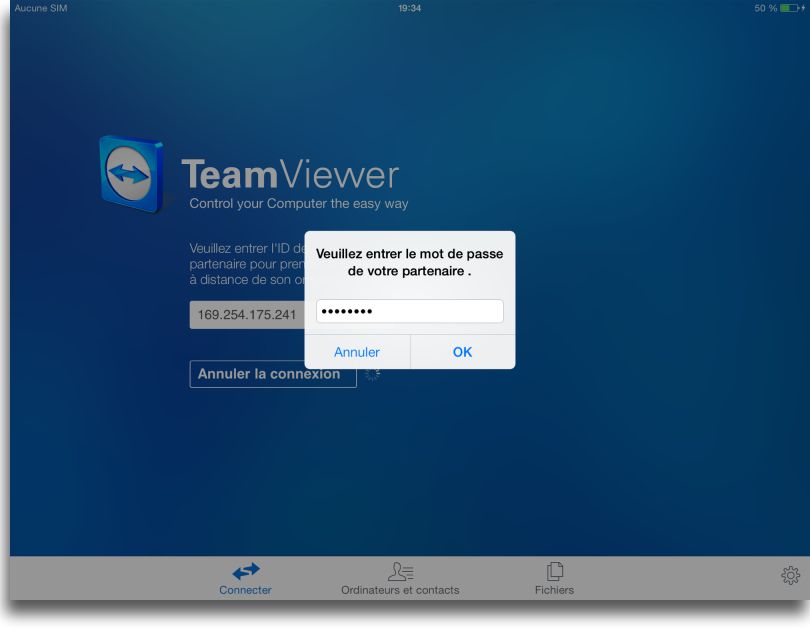Click the TeamViewer wordmark title
The width and height of the screenshot is (810, 628).
point(290,176)
